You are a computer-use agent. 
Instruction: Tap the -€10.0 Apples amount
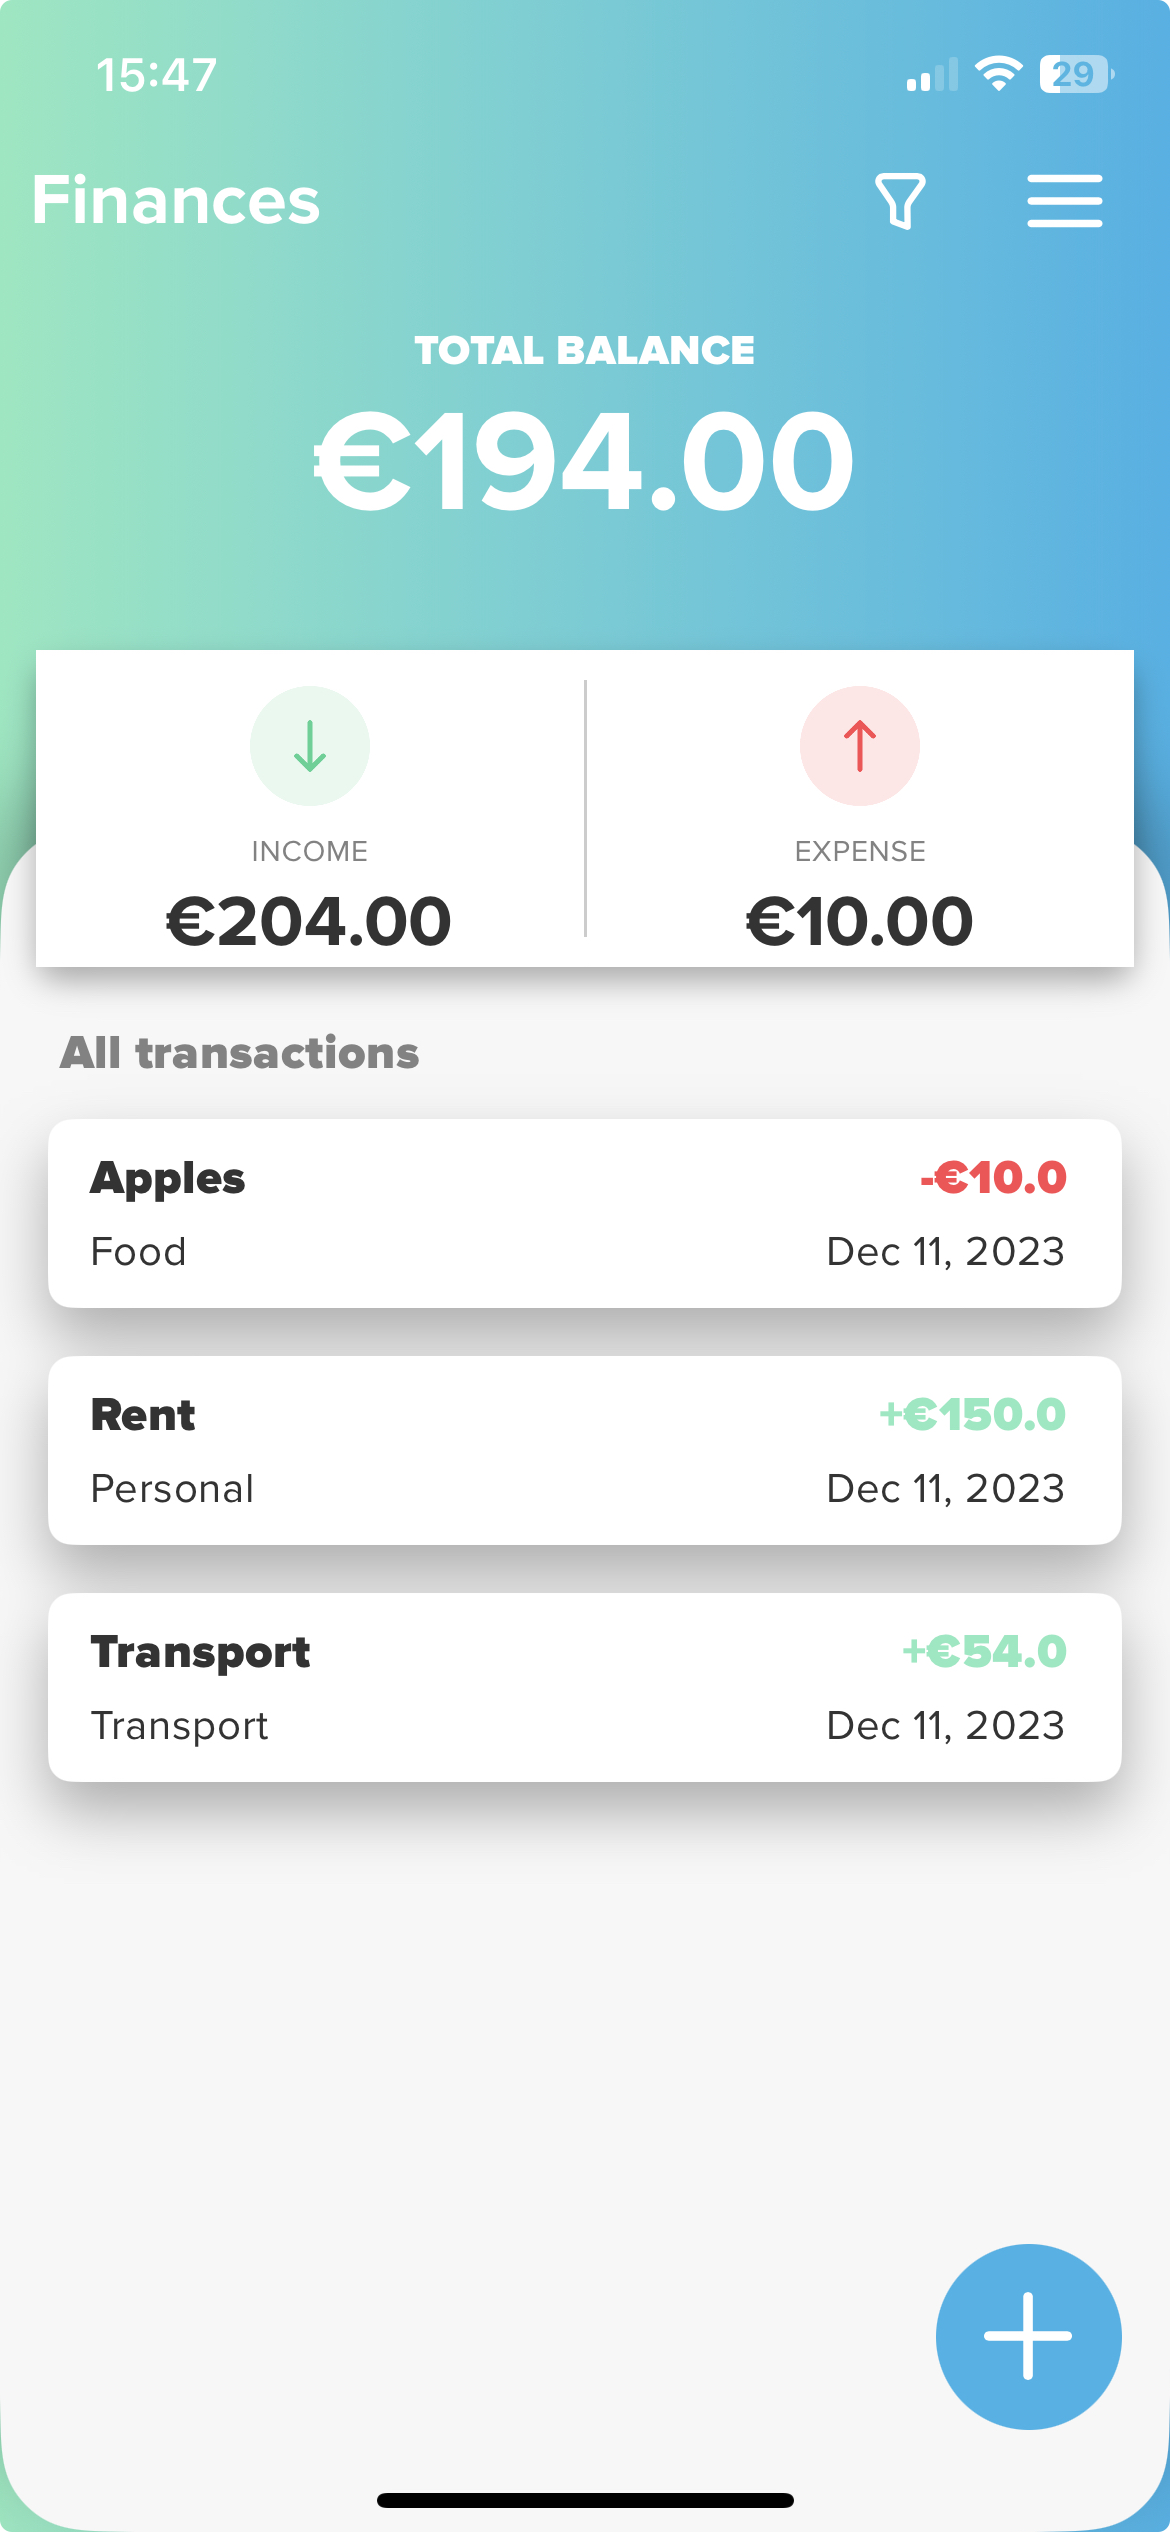click(x=993, y=1177)
